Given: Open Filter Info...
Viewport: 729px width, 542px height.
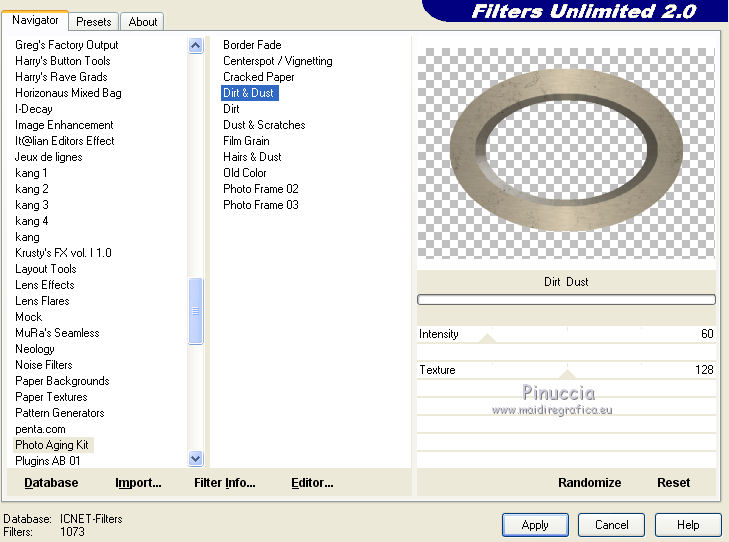Looking at the screenshot, I should [x=225, y=483].
